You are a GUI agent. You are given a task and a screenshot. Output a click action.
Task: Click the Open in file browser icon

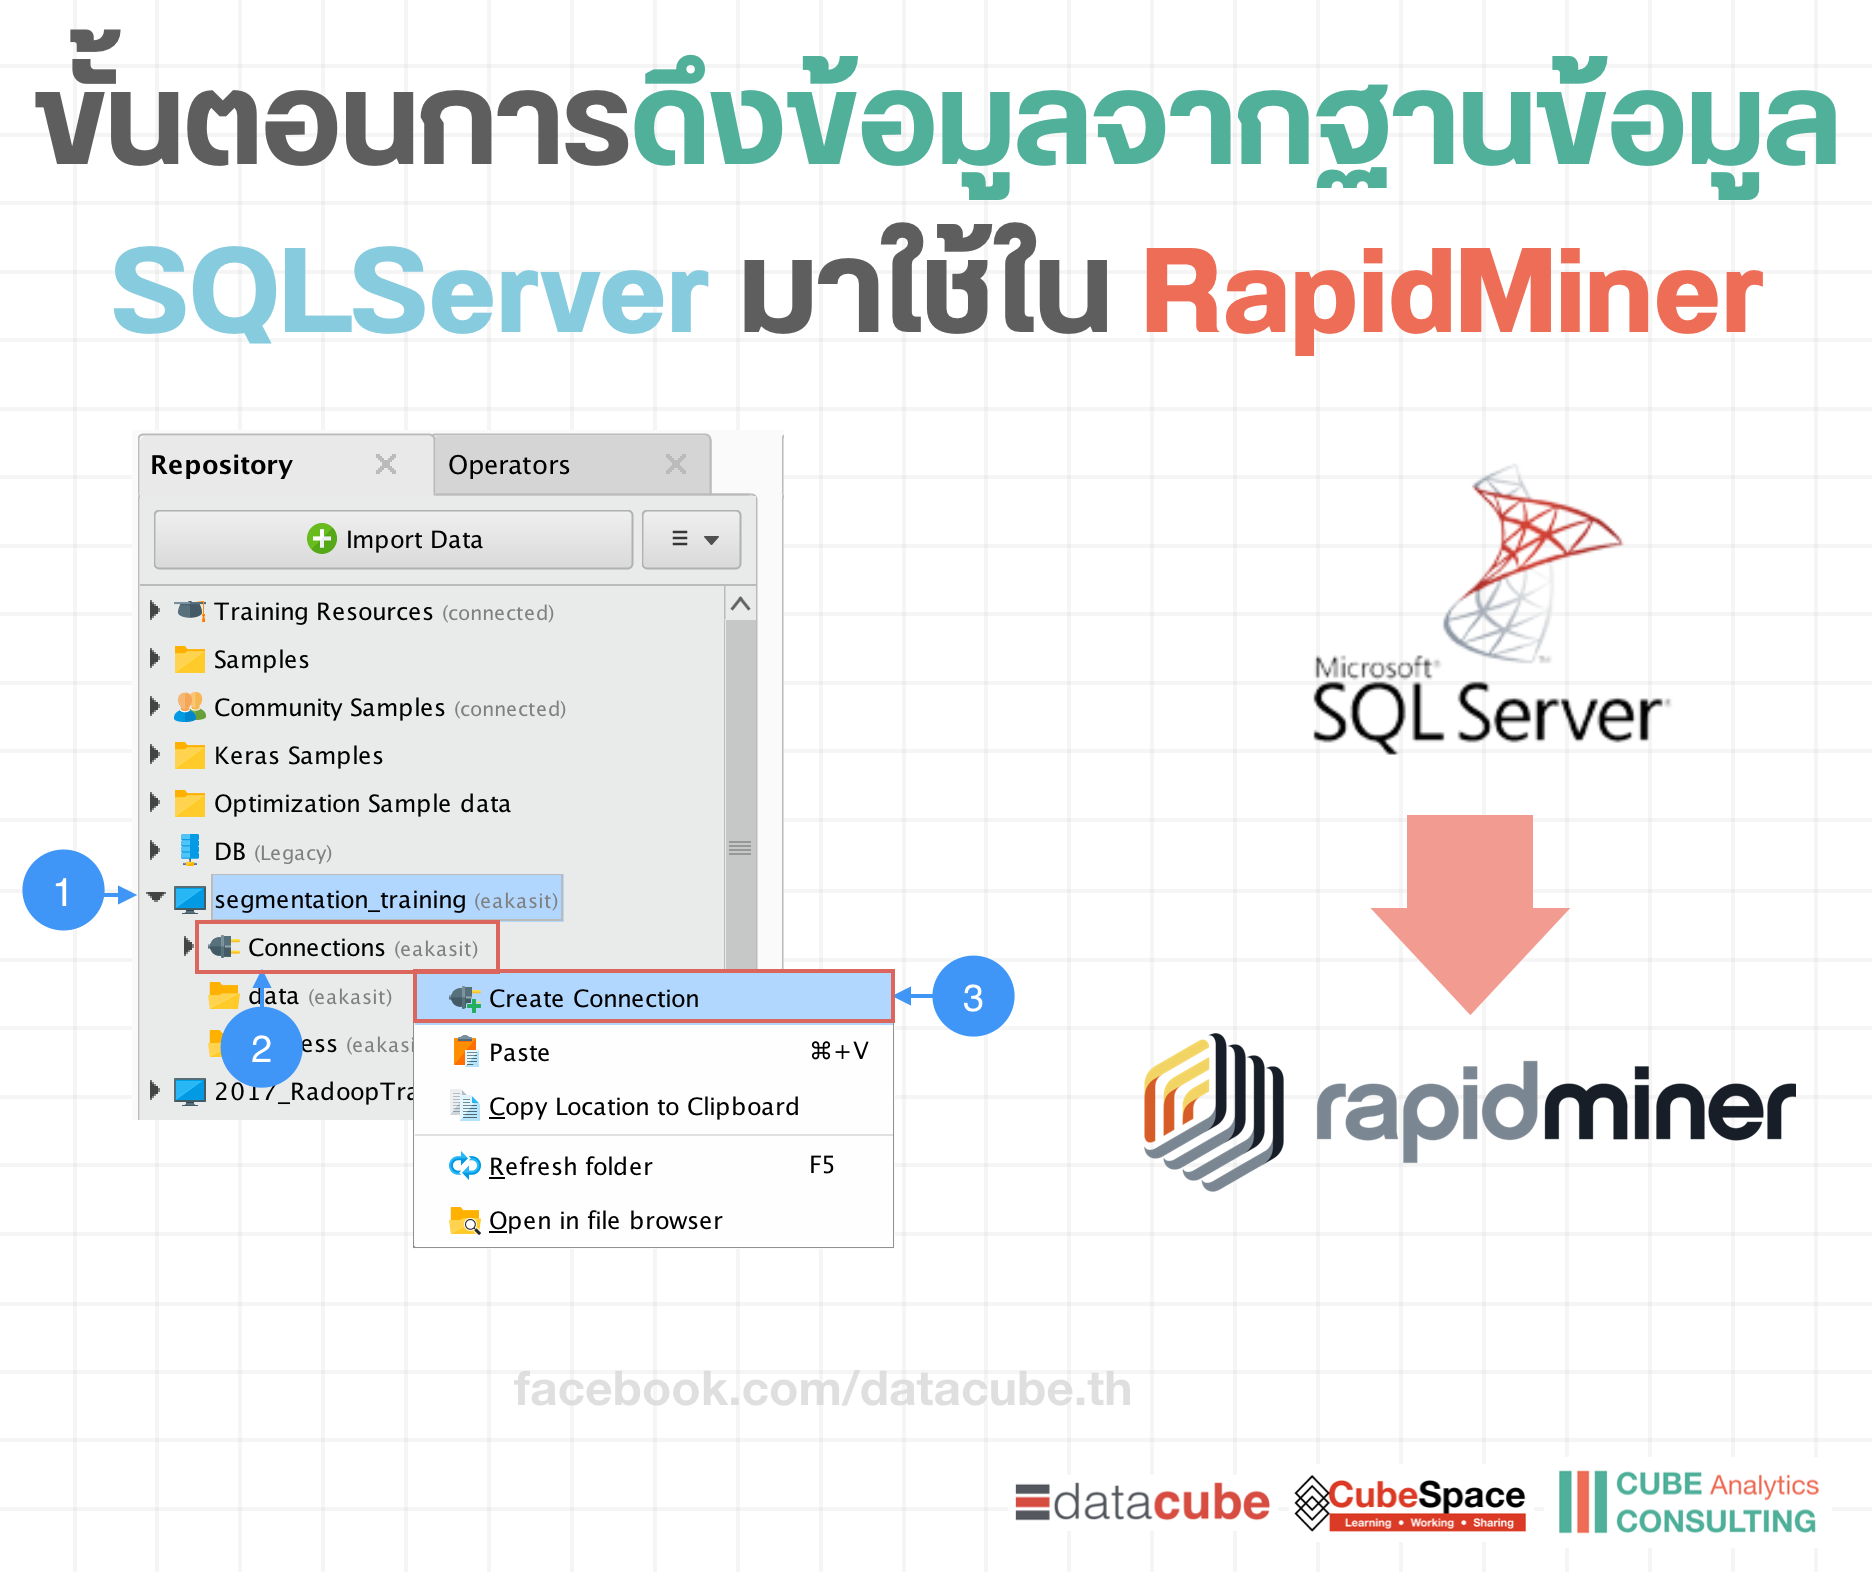[465, 1220]
